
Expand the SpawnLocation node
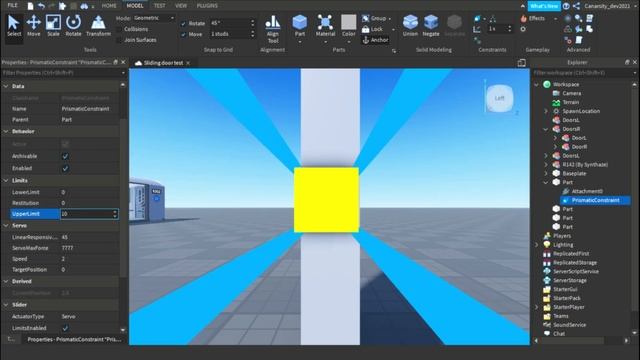click(546, 111)
